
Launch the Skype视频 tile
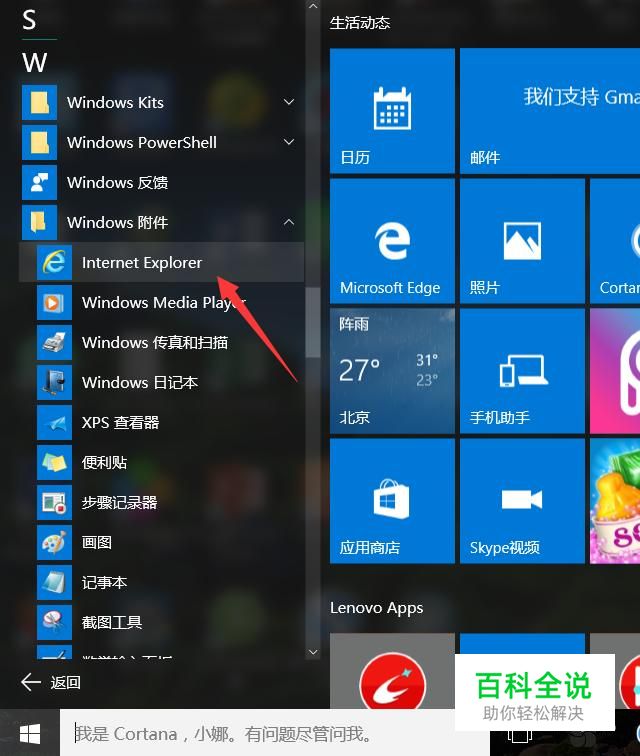pyautogui.click(x=522, y=501)
